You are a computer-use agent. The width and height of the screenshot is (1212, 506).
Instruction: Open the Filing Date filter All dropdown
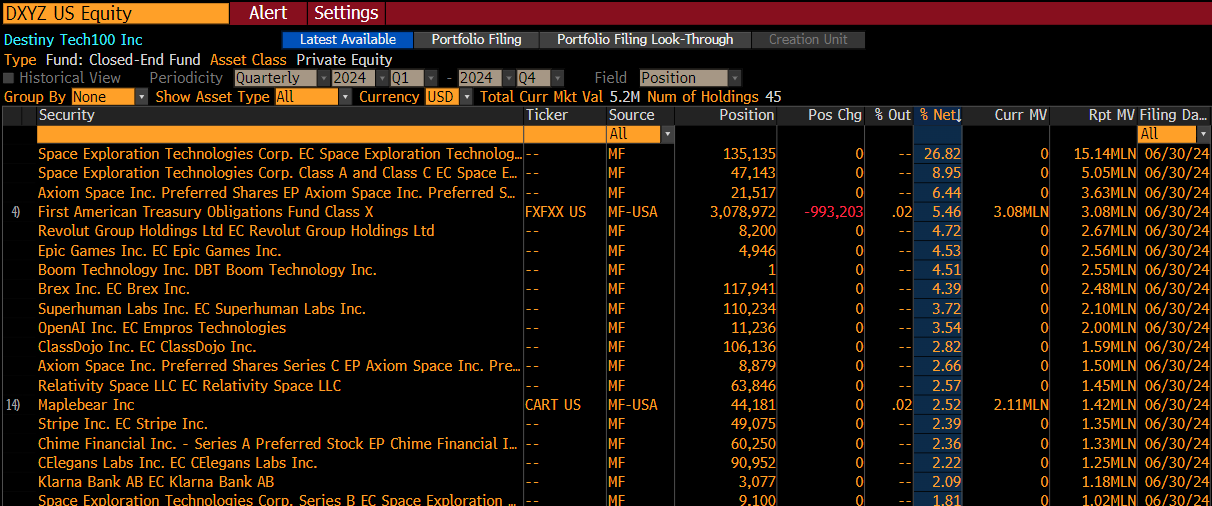point(1172,134)
